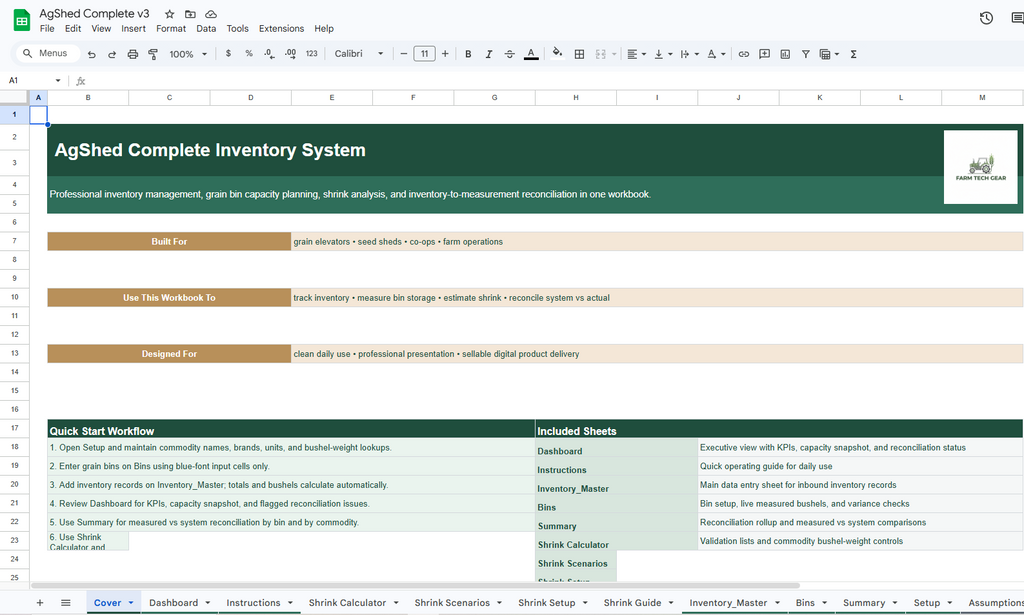Open the functions (Σ) menu
1024x615 pixels.
[x=853, y=54]
